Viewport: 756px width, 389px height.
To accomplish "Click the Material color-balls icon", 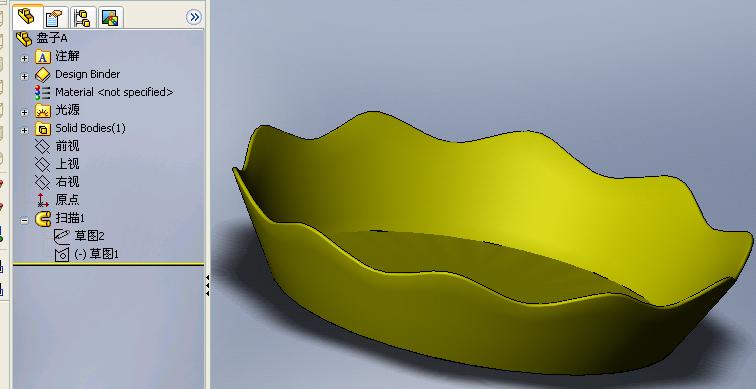I will pyautogui.click(x=42, y=92).
